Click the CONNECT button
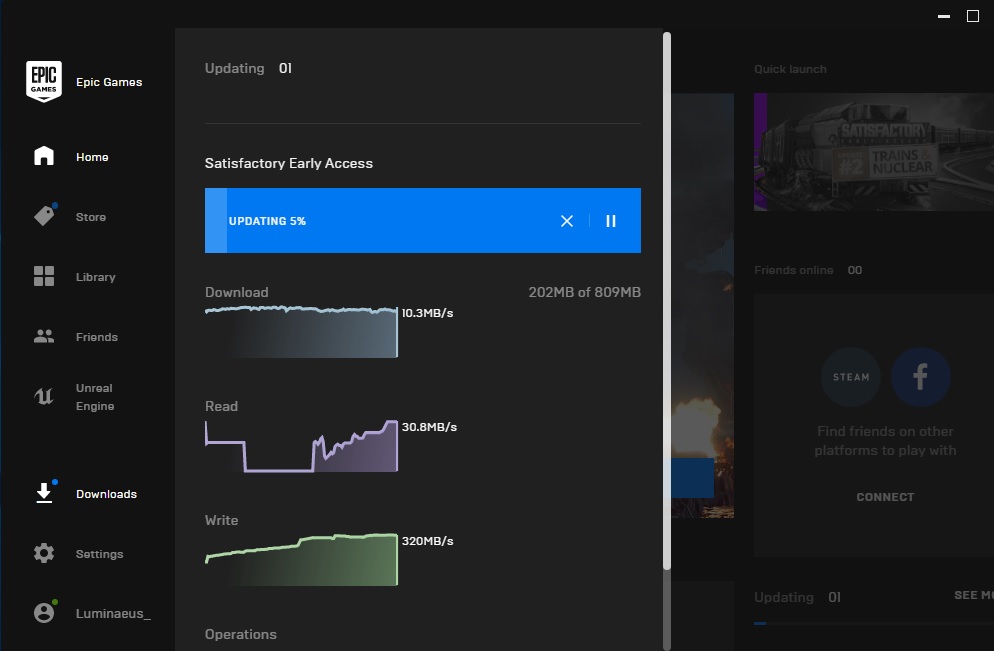The image size is (994, 651). (x=885, y=497)
